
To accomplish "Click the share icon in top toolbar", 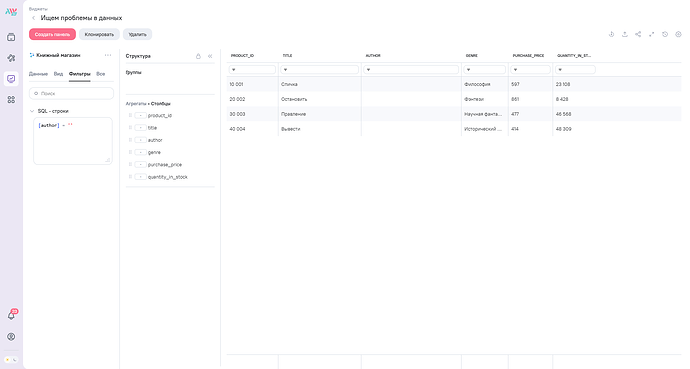I will click(638, 34).
